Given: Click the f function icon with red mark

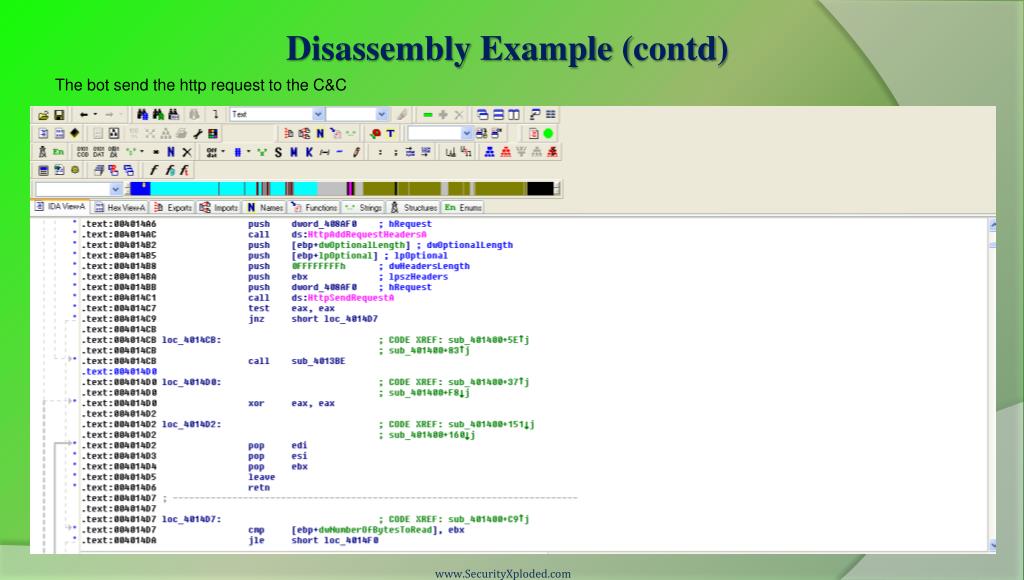Looking at the screenshot, I should point(184,170).
